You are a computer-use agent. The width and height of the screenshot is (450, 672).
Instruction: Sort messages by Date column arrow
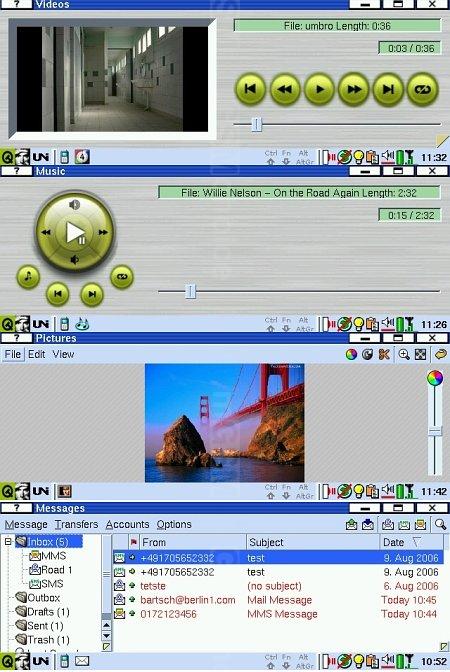[x=416, y=542]
